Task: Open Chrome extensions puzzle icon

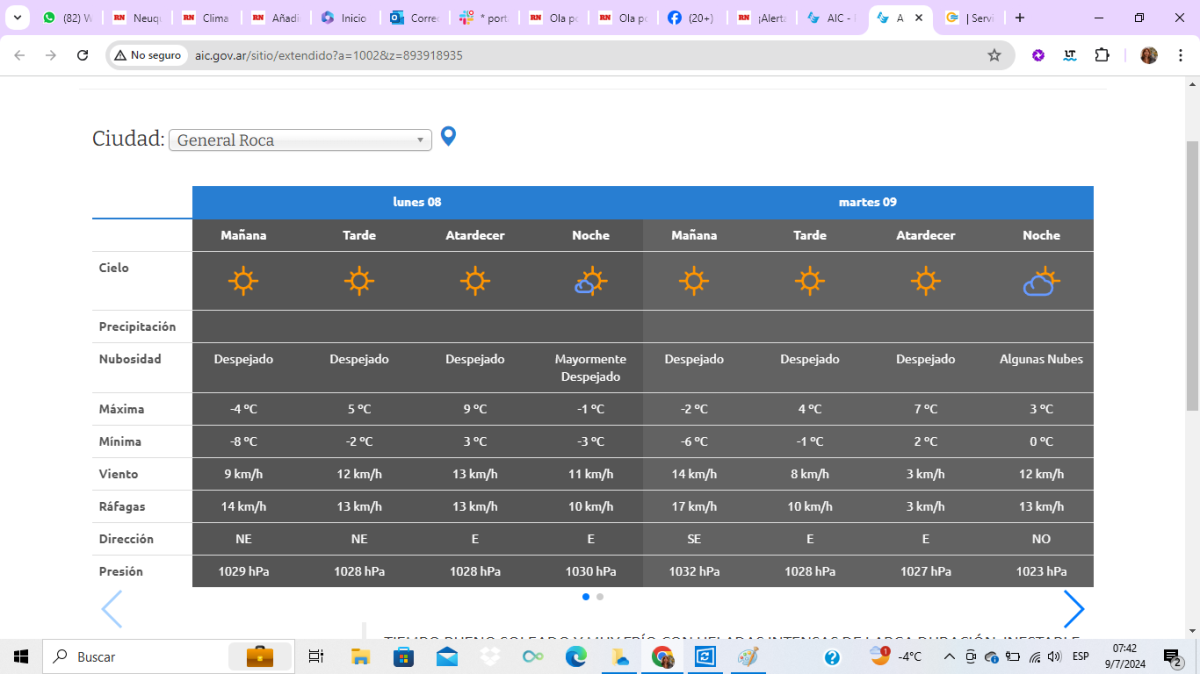Action: coord(1102,55)
